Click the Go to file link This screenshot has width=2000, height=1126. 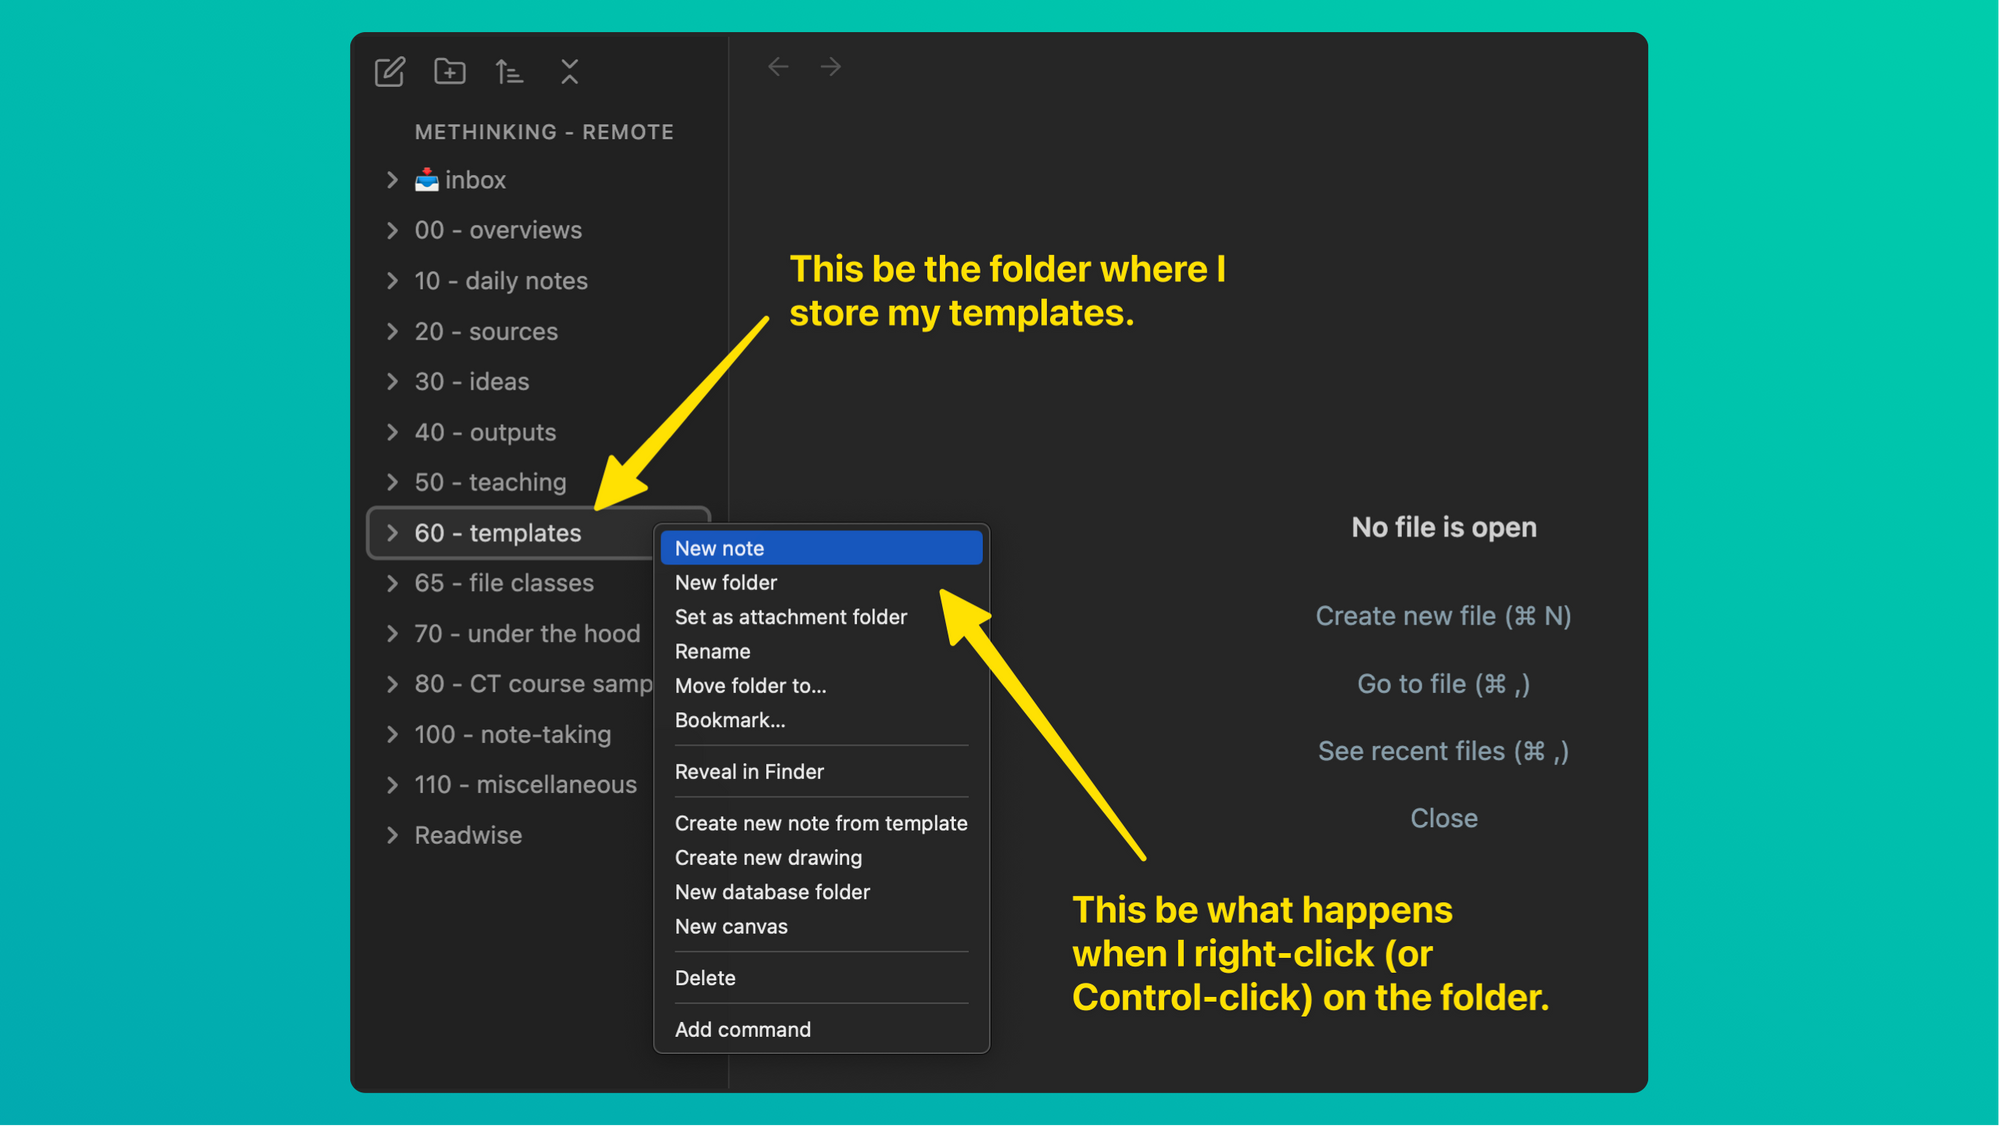[1443, 684]
